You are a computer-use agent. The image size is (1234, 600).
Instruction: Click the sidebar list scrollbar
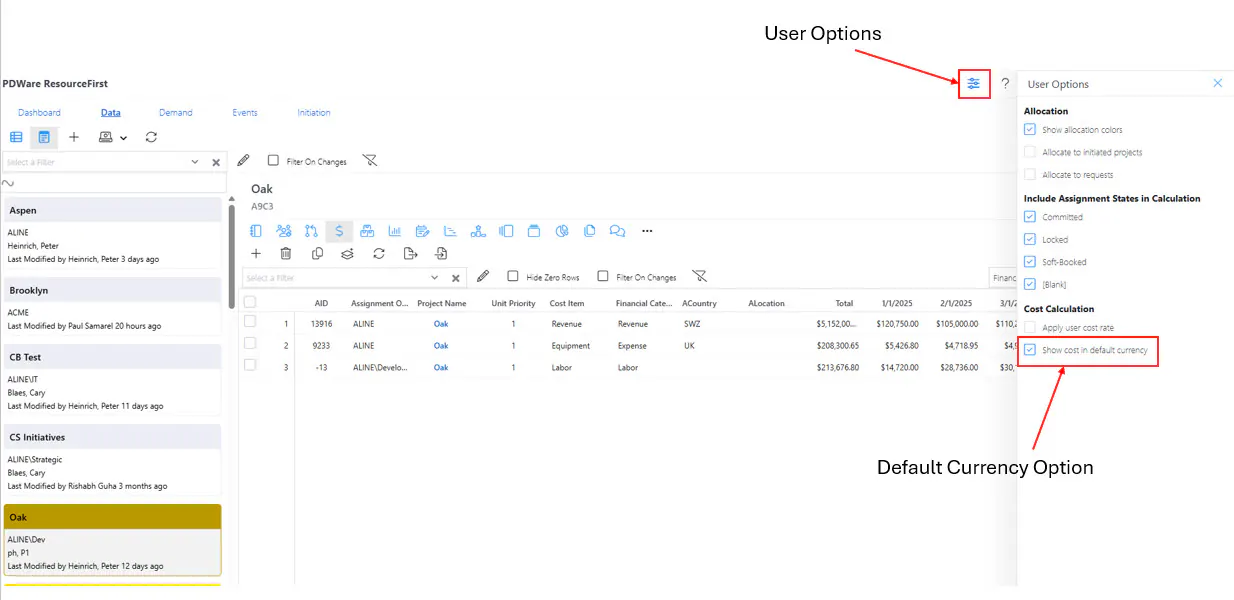click(232, 255)
